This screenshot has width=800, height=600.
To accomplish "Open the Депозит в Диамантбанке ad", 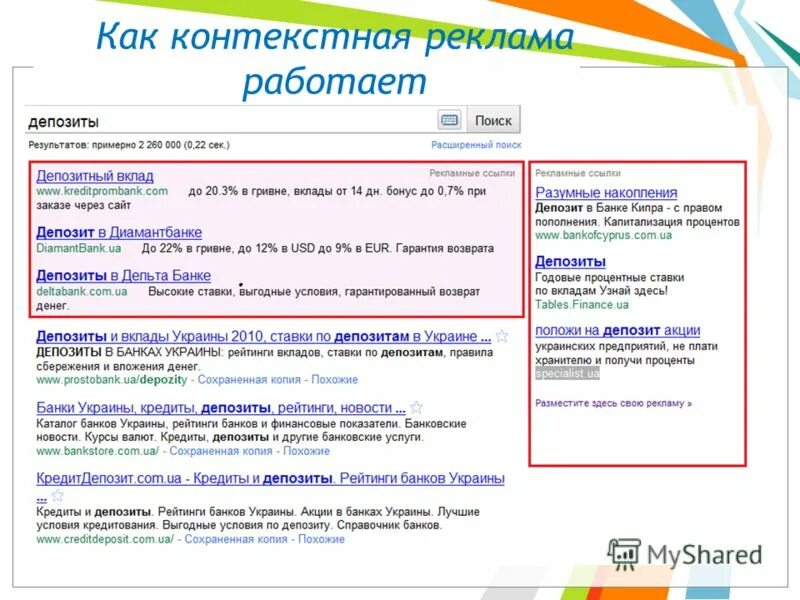I will click(x=119, y=233).
